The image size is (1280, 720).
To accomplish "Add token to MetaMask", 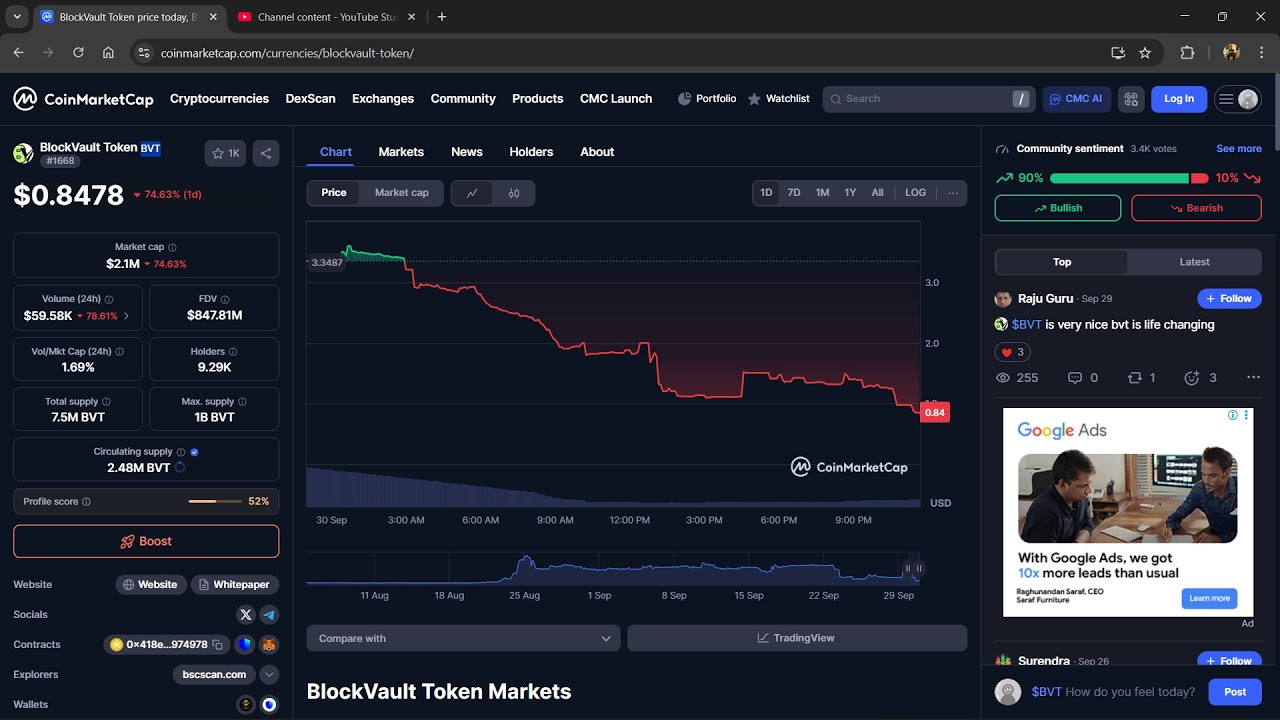I will (x=269, y=645).
